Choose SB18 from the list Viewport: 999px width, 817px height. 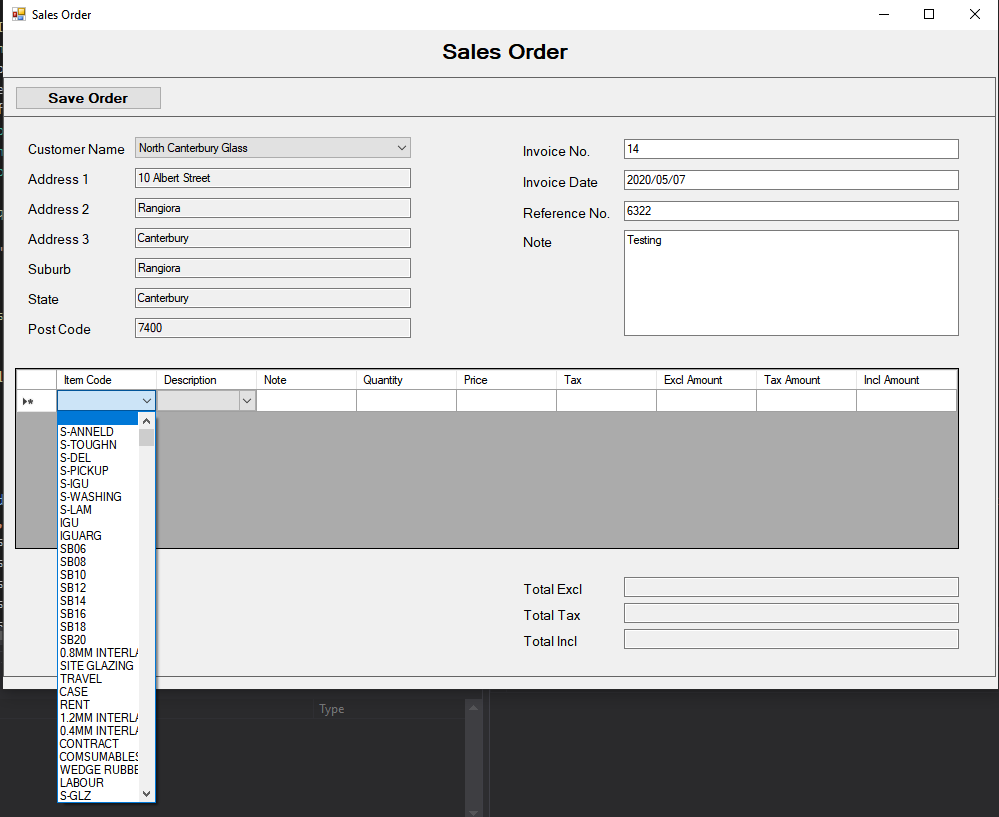99,626
